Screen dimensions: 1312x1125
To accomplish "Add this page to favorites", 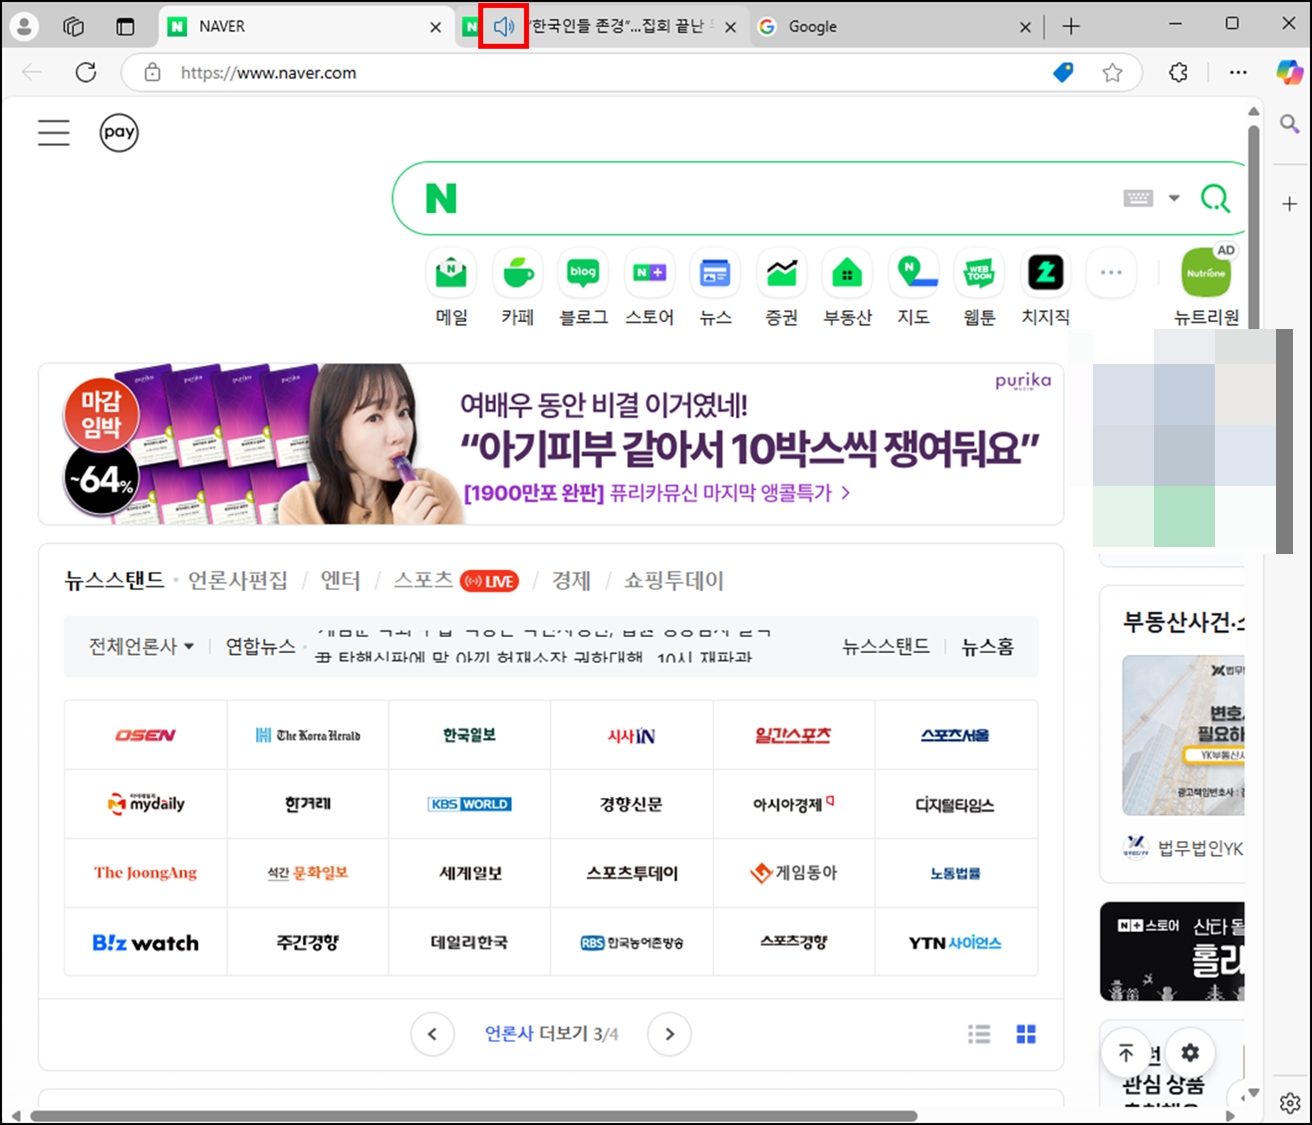I will click(1112, 72).
